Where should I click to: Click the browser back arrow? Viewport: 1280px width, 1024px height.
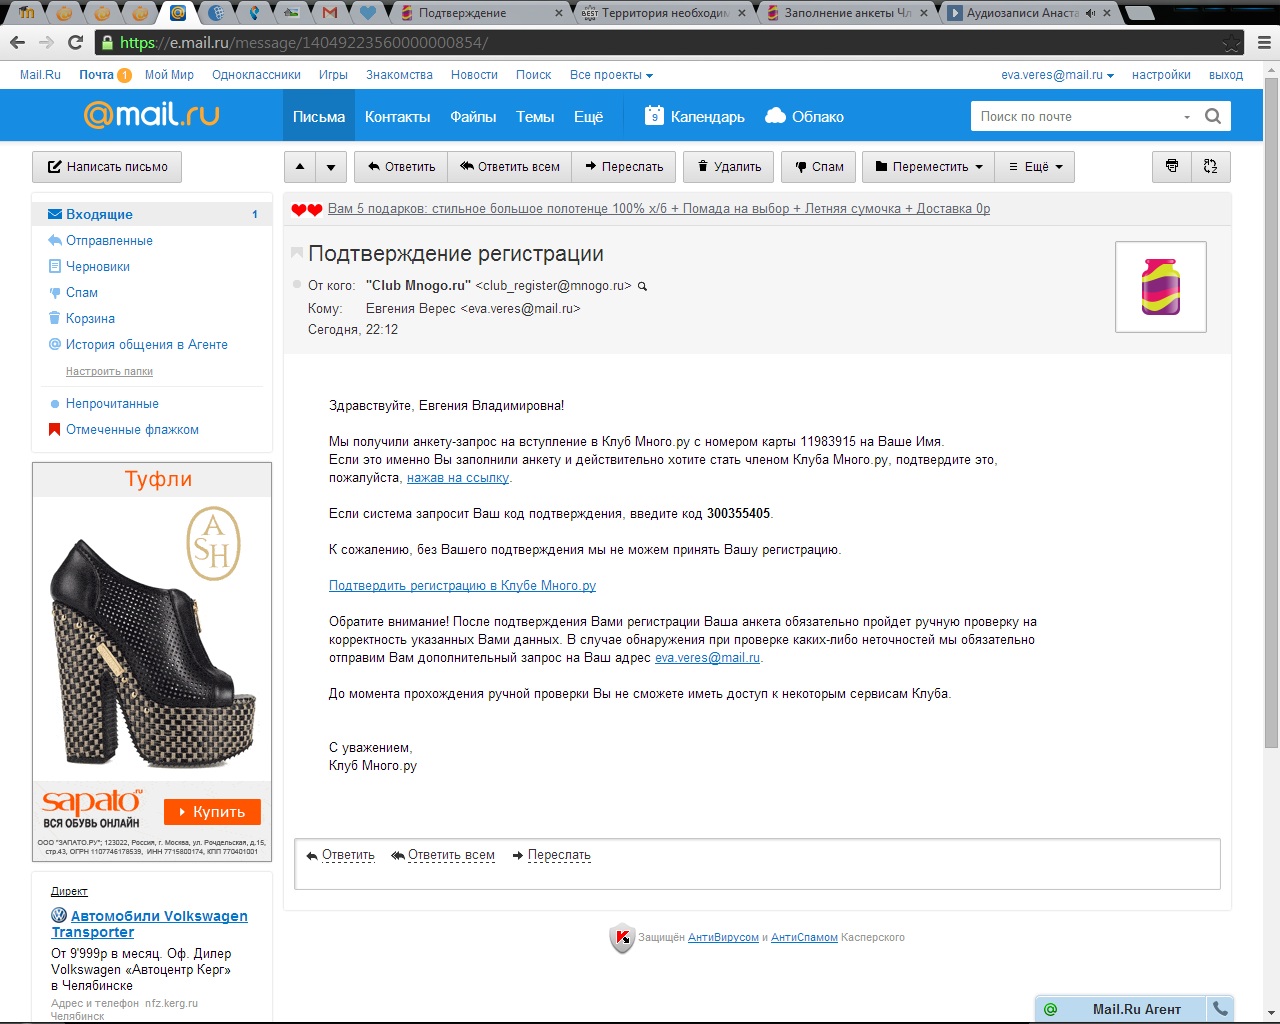tap(17, 42)
